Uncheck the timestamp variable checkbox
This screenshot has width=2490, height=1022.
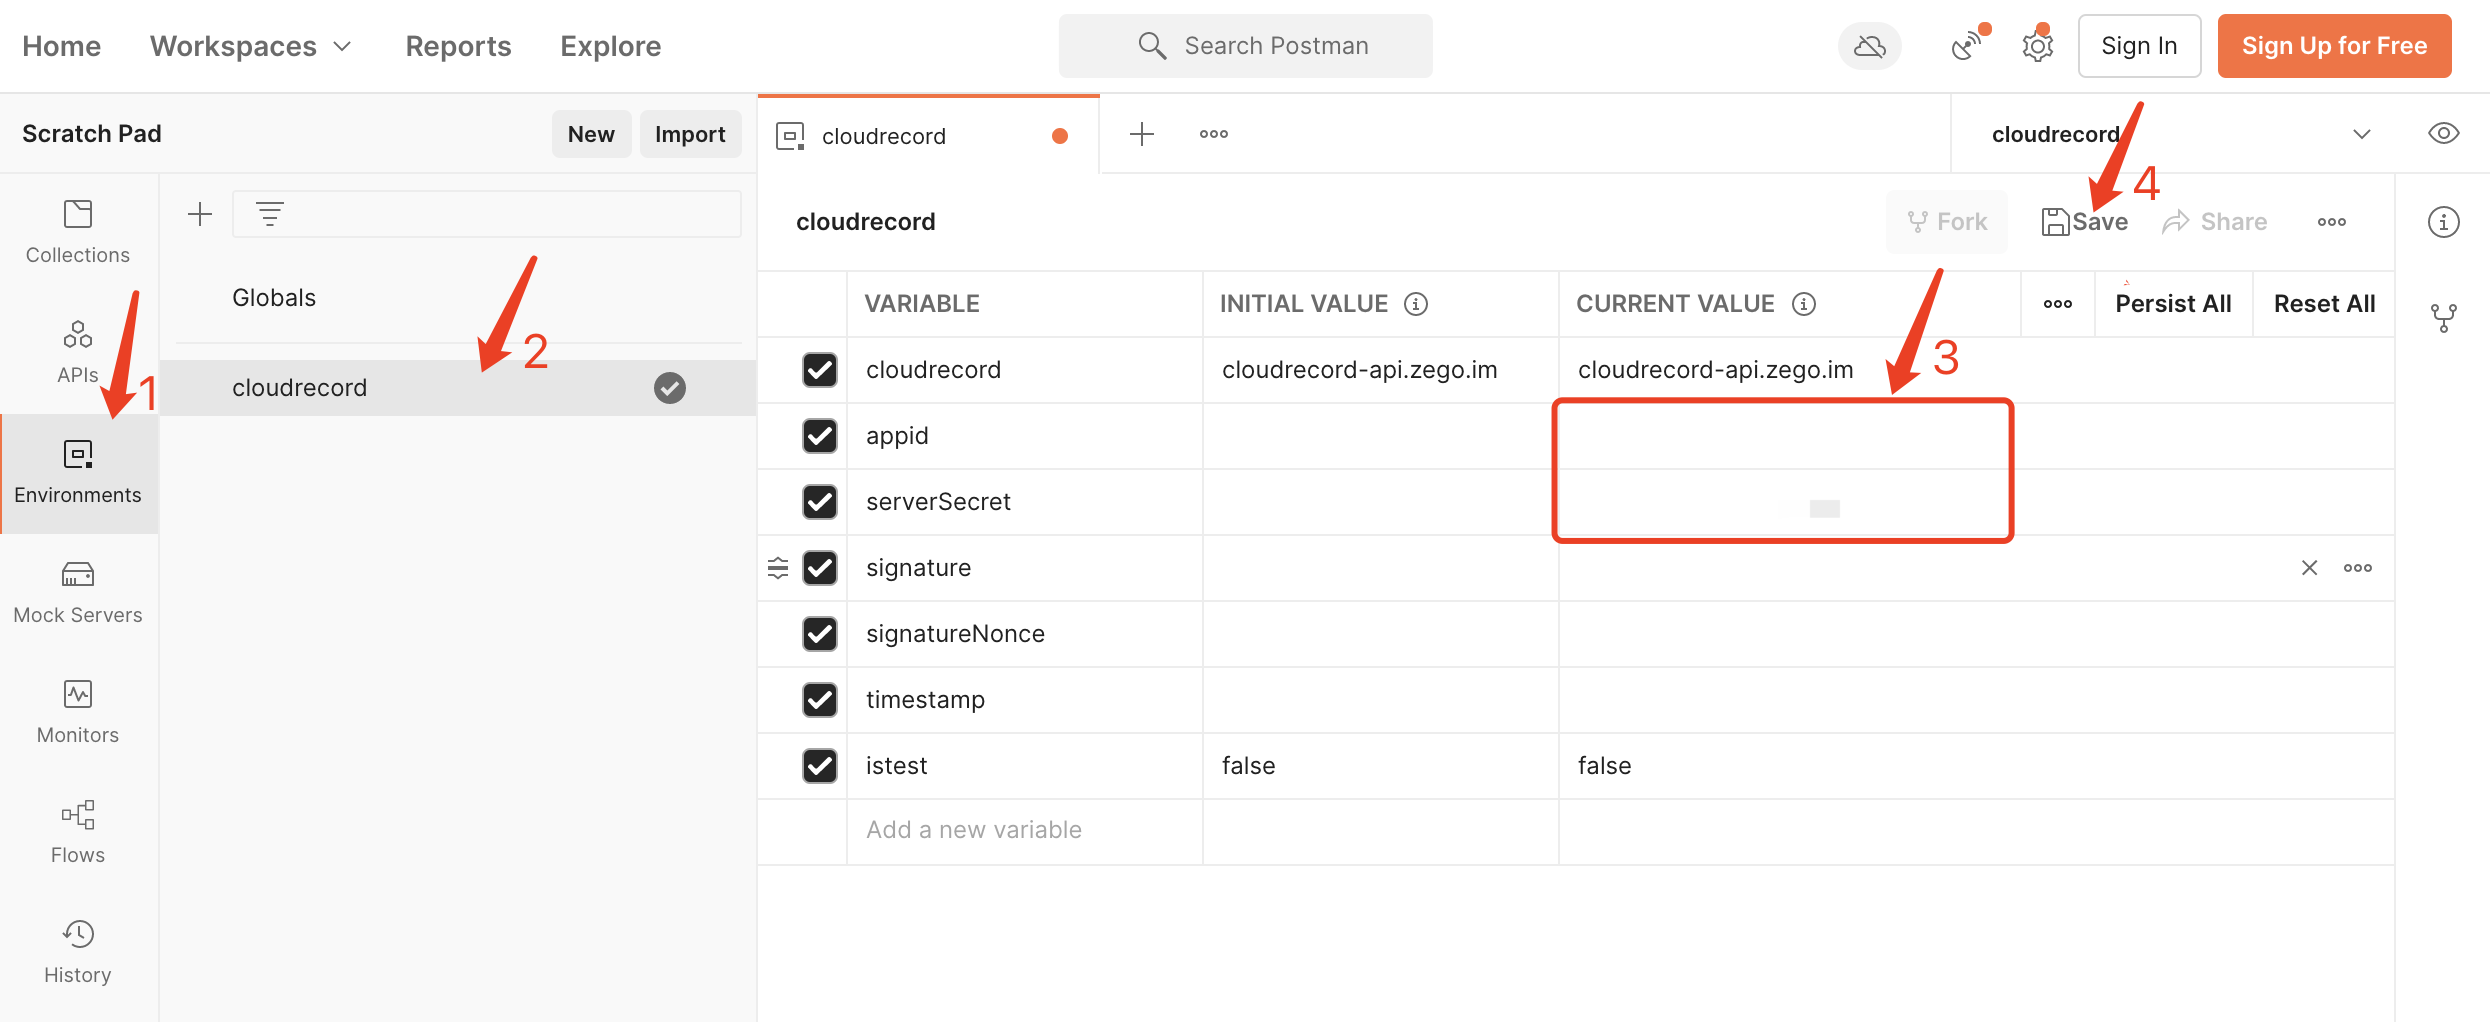[820, 700]
